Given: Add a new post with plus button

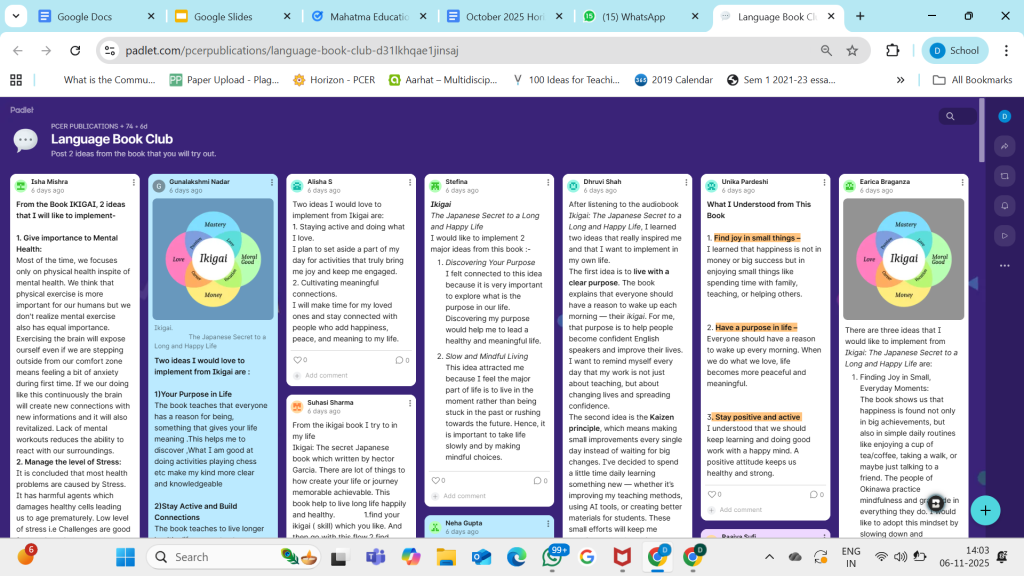Looking at the screenshot, I should 985,510.
